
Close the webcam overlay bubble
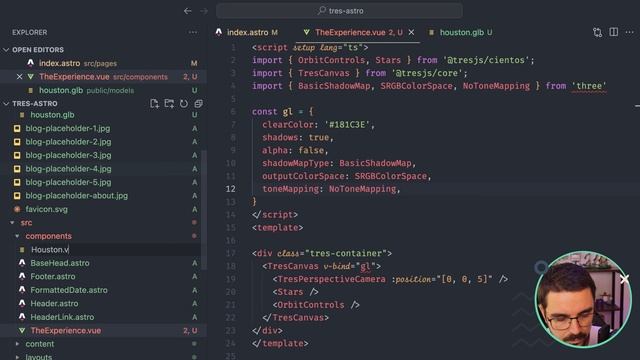tap(624, 279)
